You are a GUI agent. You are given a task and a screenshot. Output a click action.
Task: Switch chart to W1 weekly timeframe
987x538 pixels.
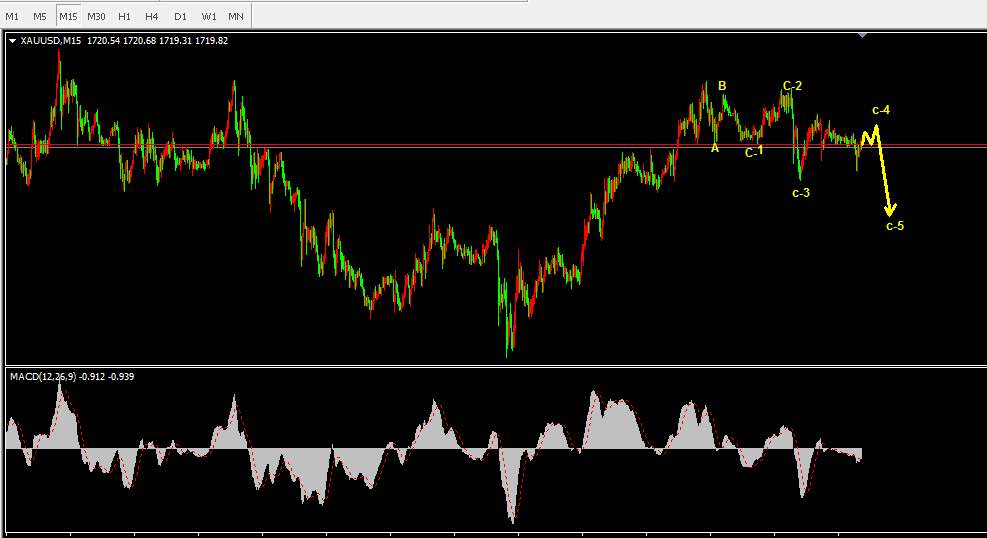pyautogui.click(x=209, y=16)
